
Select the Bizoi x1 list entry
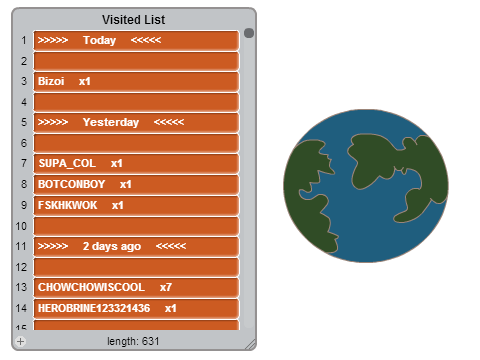[136, 81]
